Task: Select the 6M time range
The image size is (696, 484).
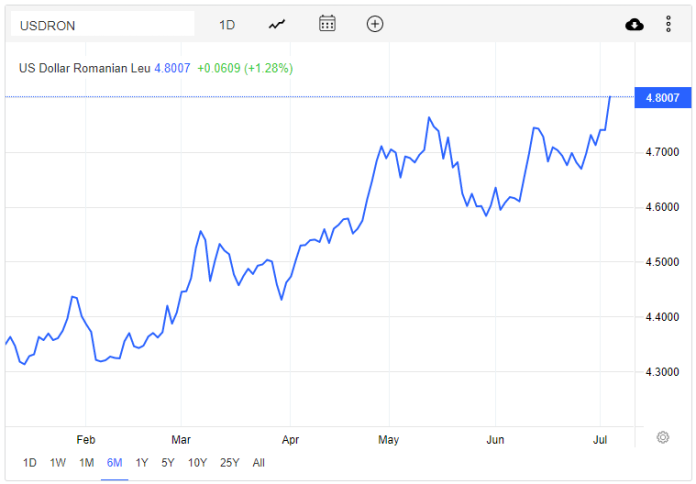Action: 114,462
